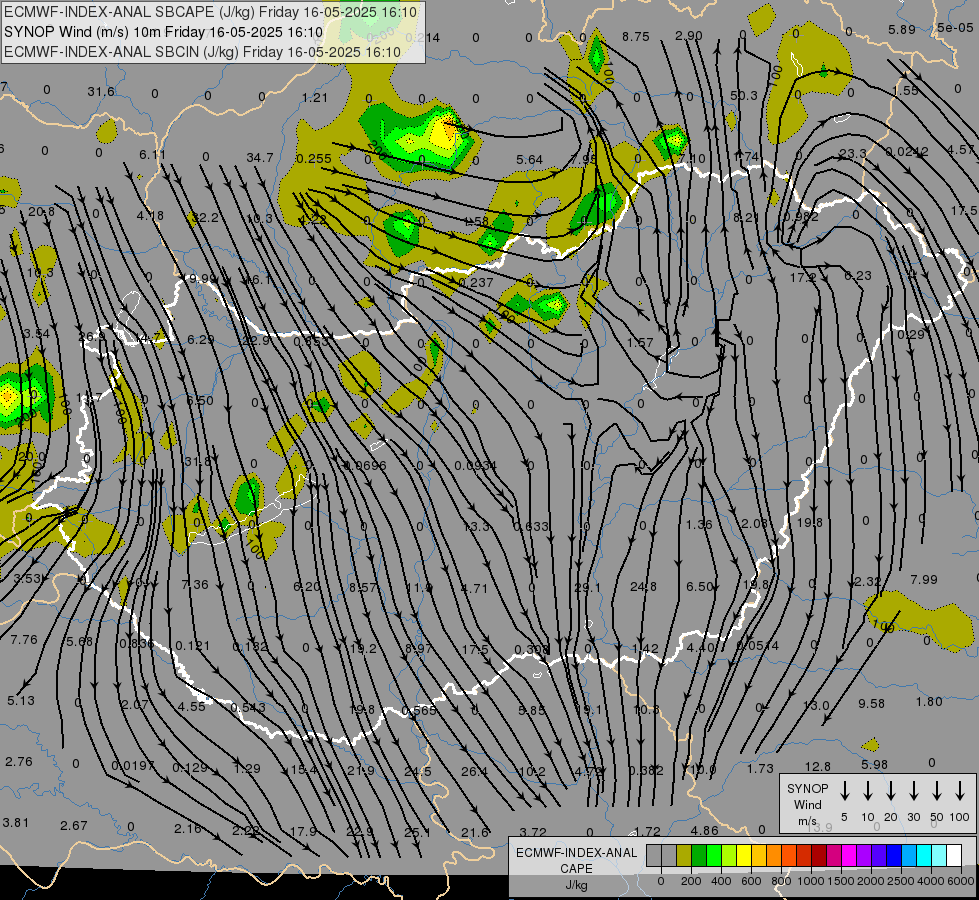Click the map value 5e-05

(955, 27)
